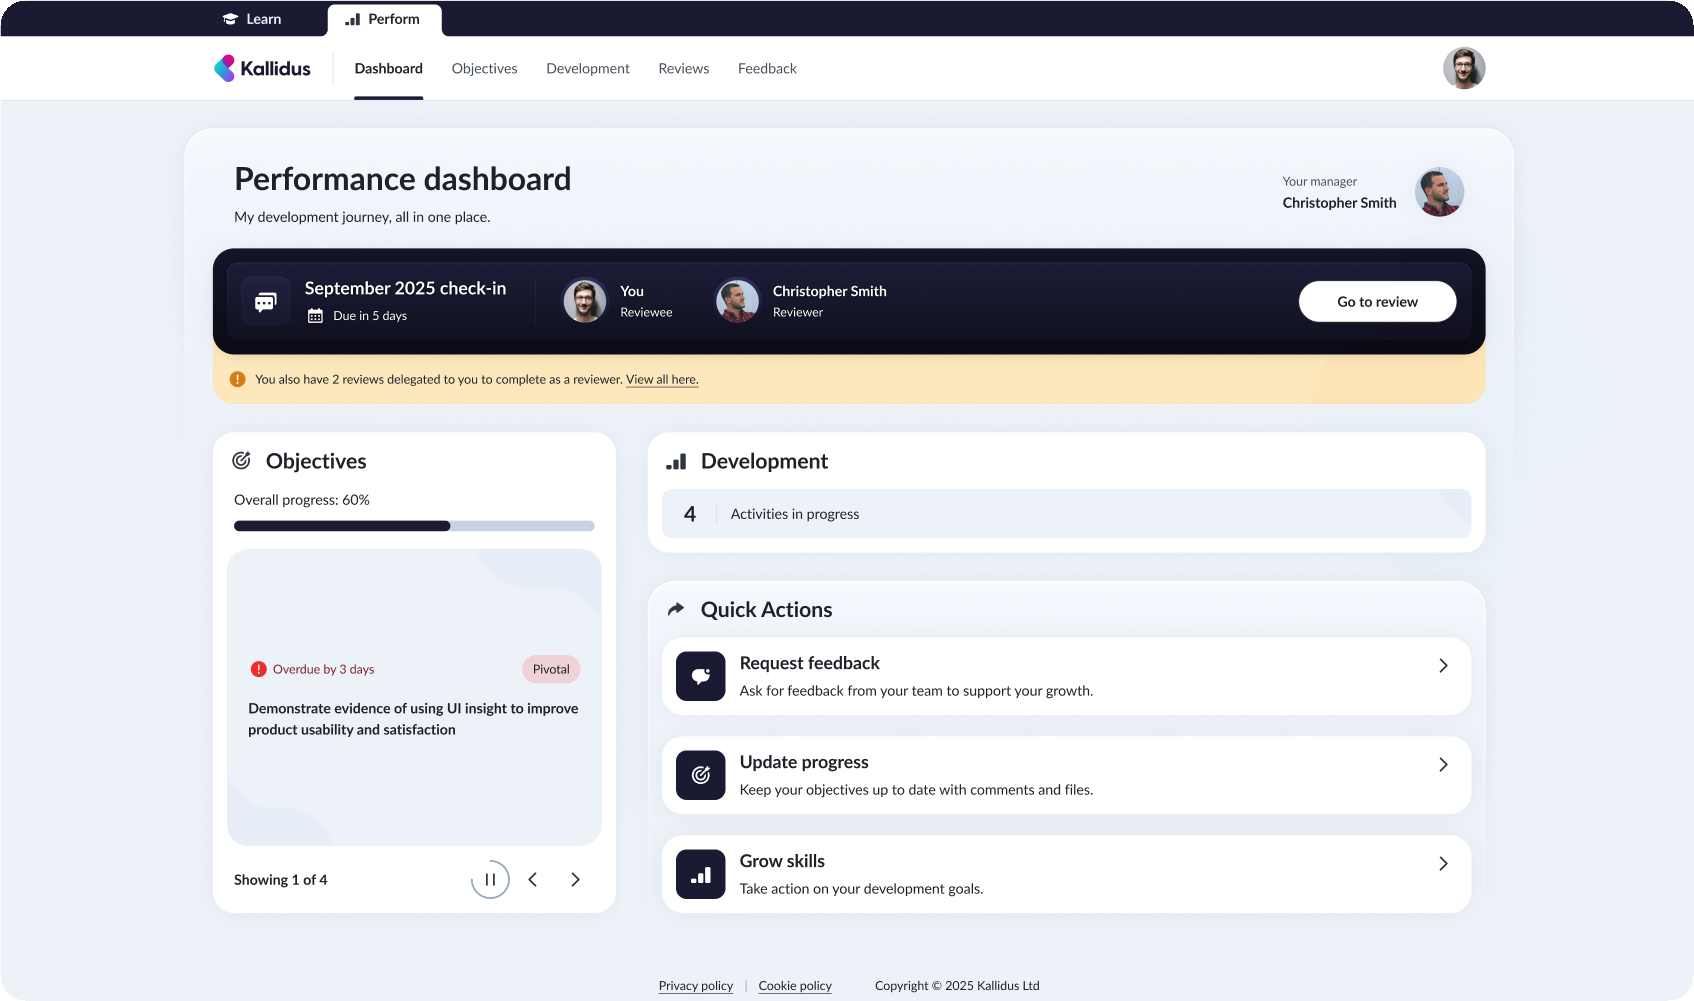1694x1001 pixels.
Task: Show the previous objective card
Action: (x=533, y=880)
